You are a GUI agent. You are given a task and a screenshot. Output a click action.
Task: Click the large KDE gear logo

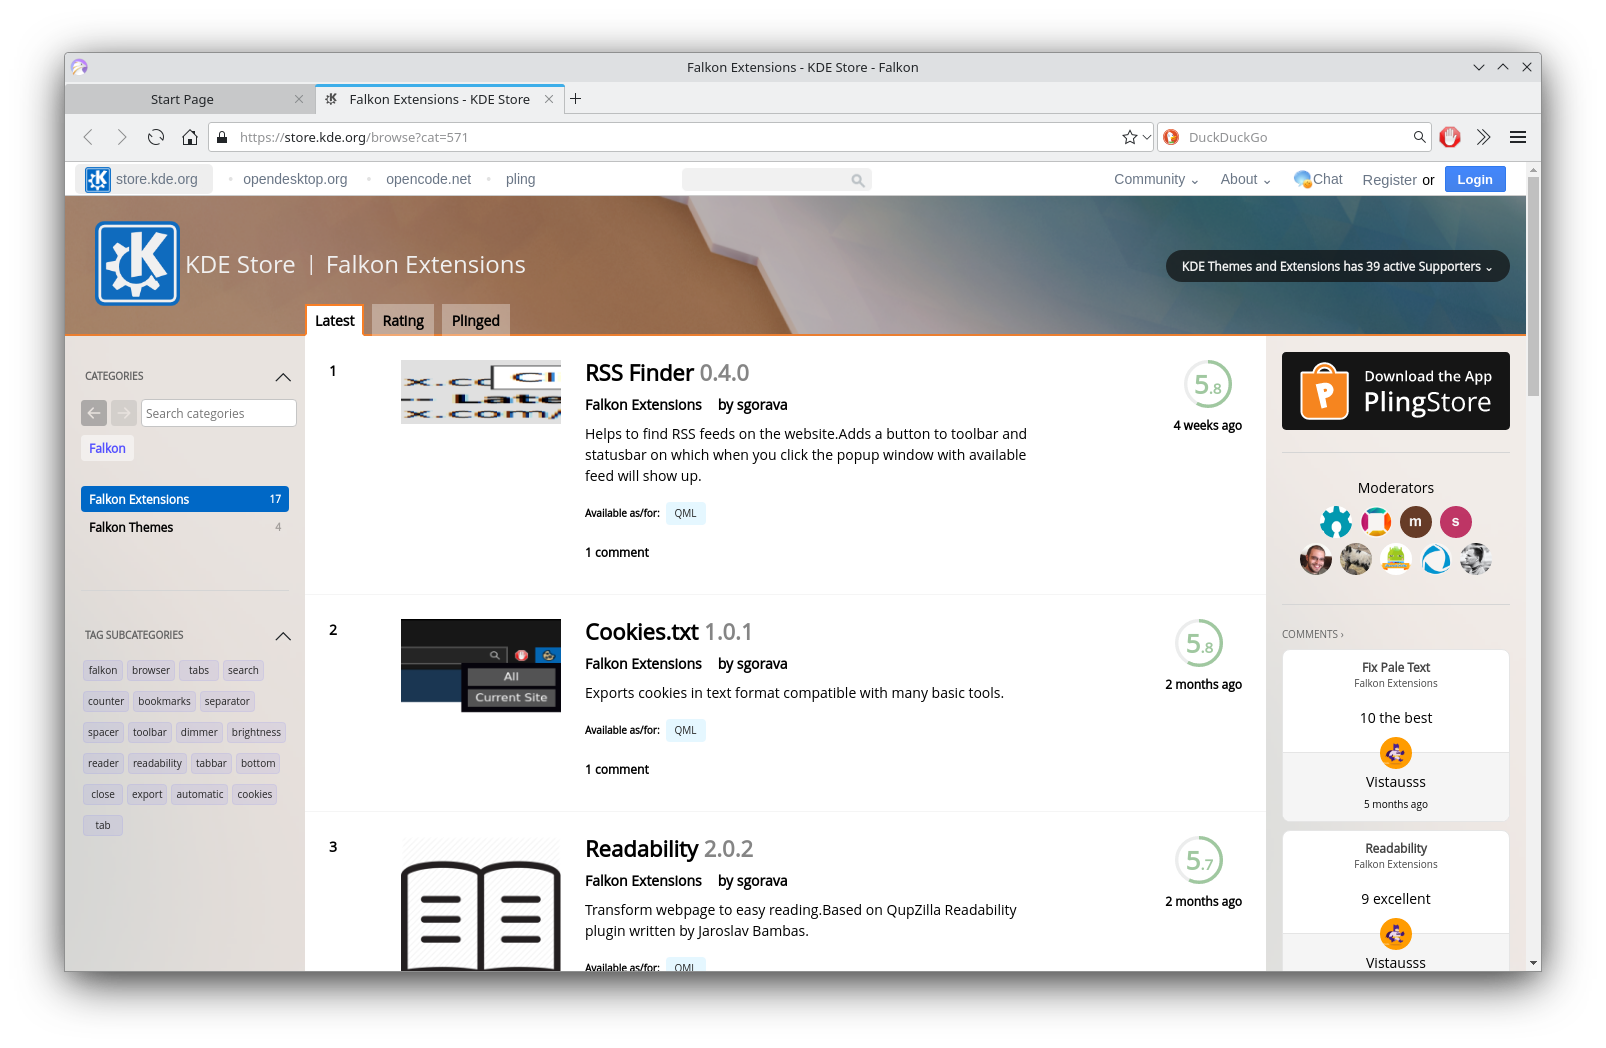[138, 263]
